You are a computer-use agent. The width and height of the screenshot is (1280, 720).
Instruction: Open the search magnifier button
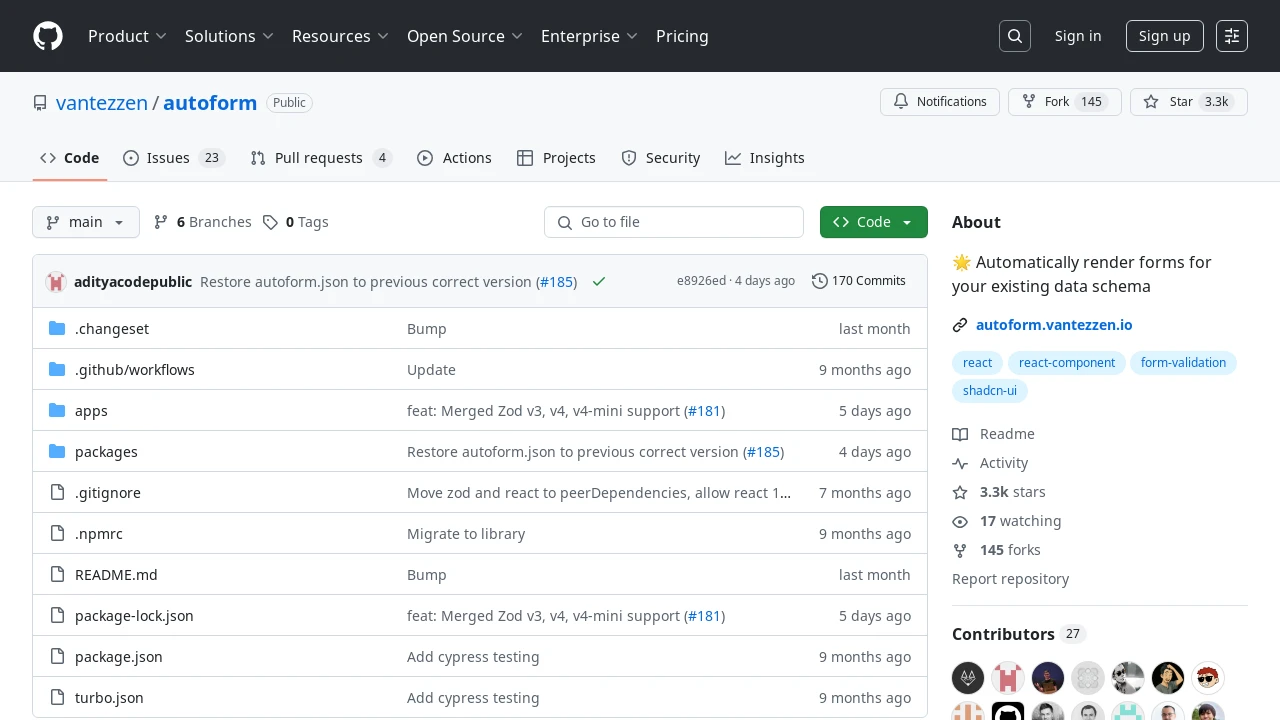click(x=1015, y=36)
